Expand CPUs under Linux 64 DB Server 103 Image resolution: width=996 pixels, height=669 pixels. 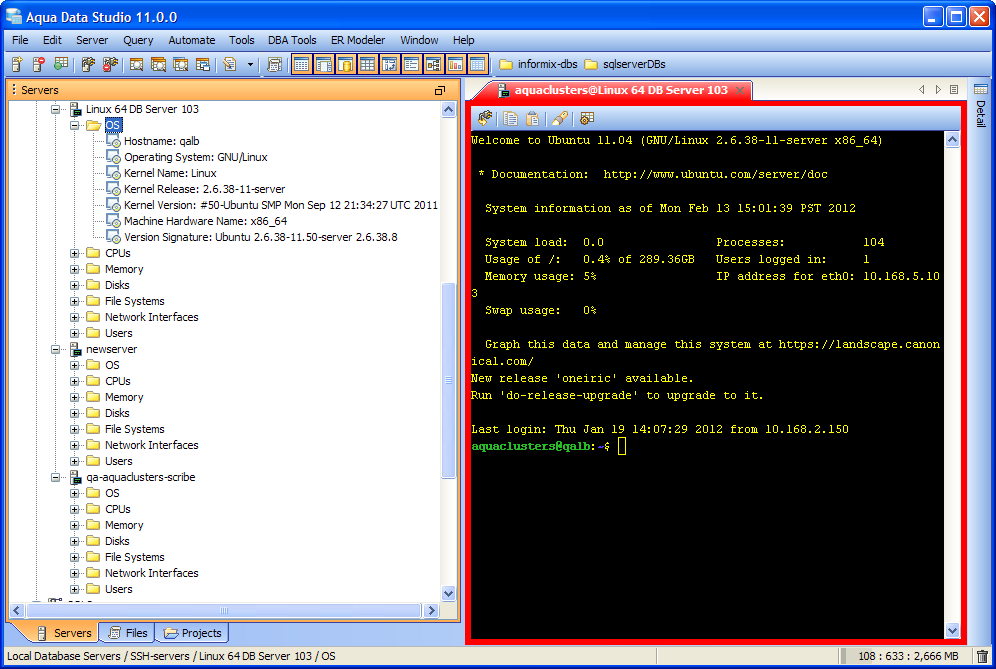[x=74, y=253]
